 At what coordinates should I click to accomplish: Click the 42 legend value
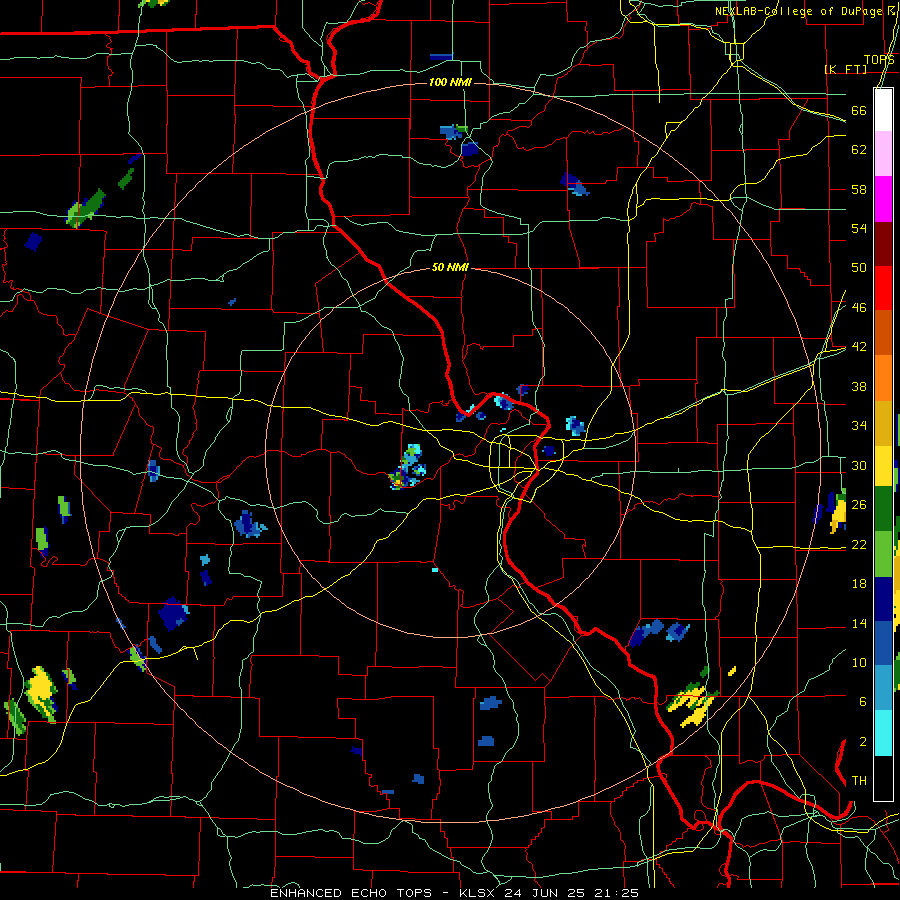[859, 347]
